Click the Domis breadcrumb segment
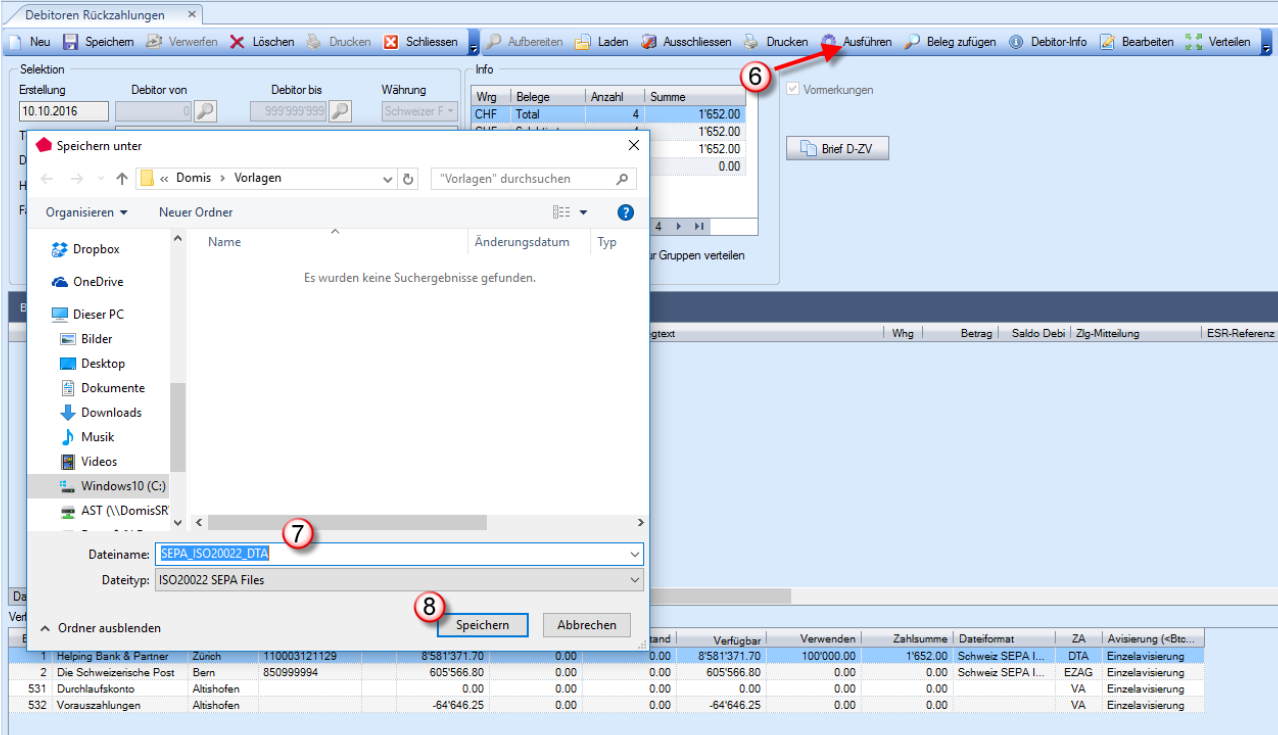 (193, 178)
